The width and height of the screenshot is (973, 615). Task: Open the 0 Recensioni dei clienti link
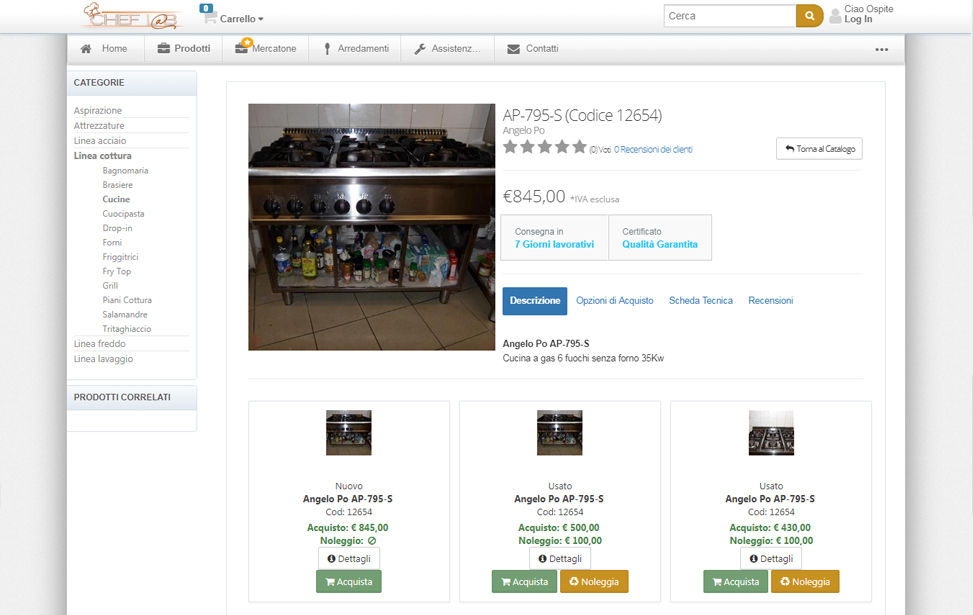653,150
